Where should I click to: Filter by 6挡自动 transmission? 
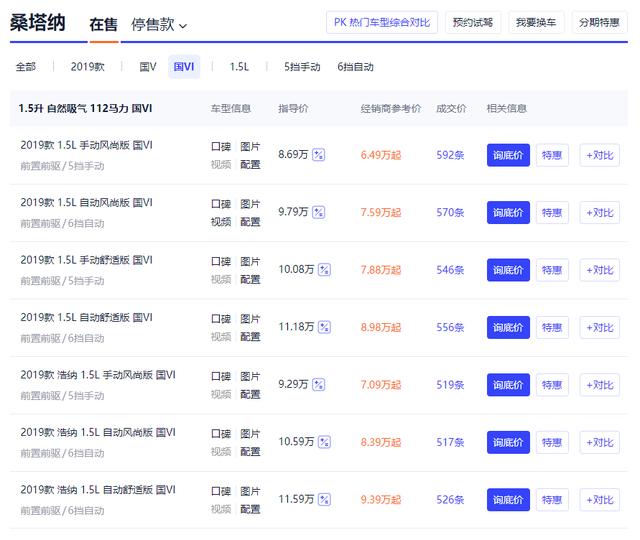click(x=355, y=67)
